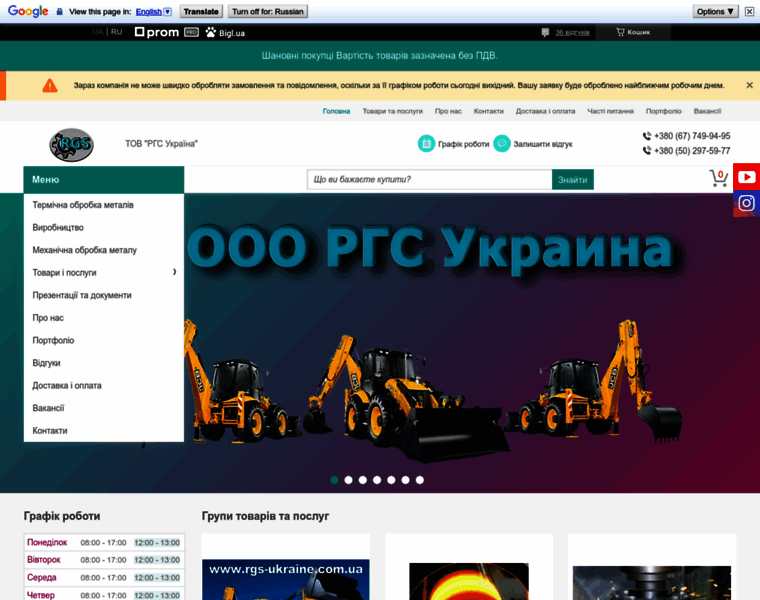Open Товари та послуги in top navigation
Viewport: 760px width, 600px height.
393,111
